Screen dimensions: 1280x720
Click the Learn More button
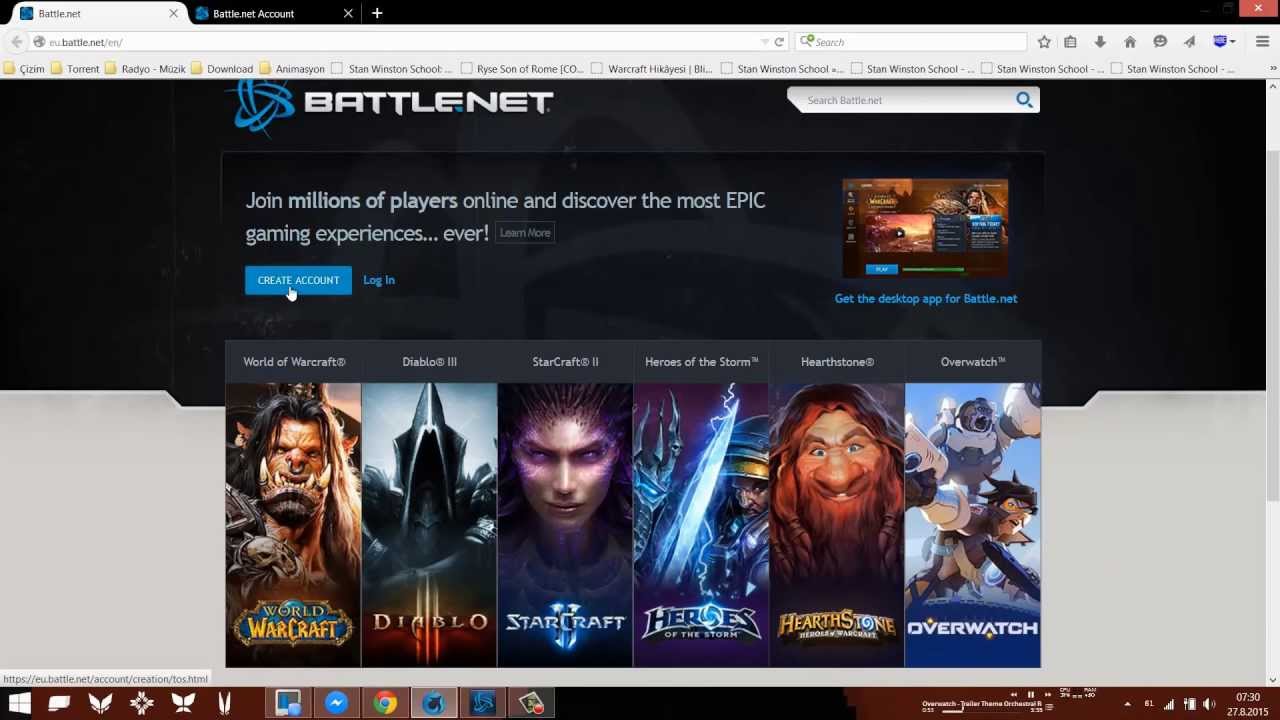(x=525, y=233)
